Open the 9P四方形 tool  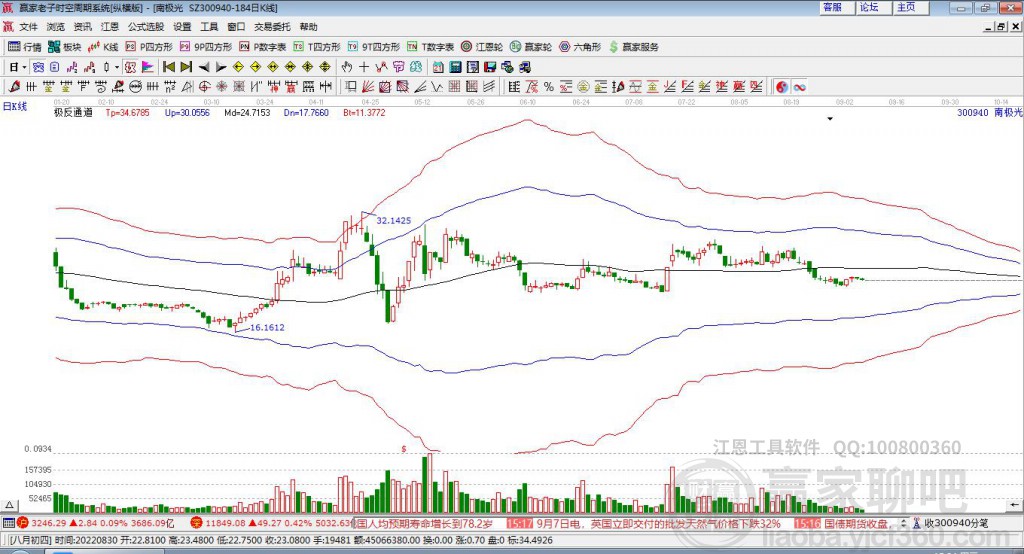tap(206, 47)
